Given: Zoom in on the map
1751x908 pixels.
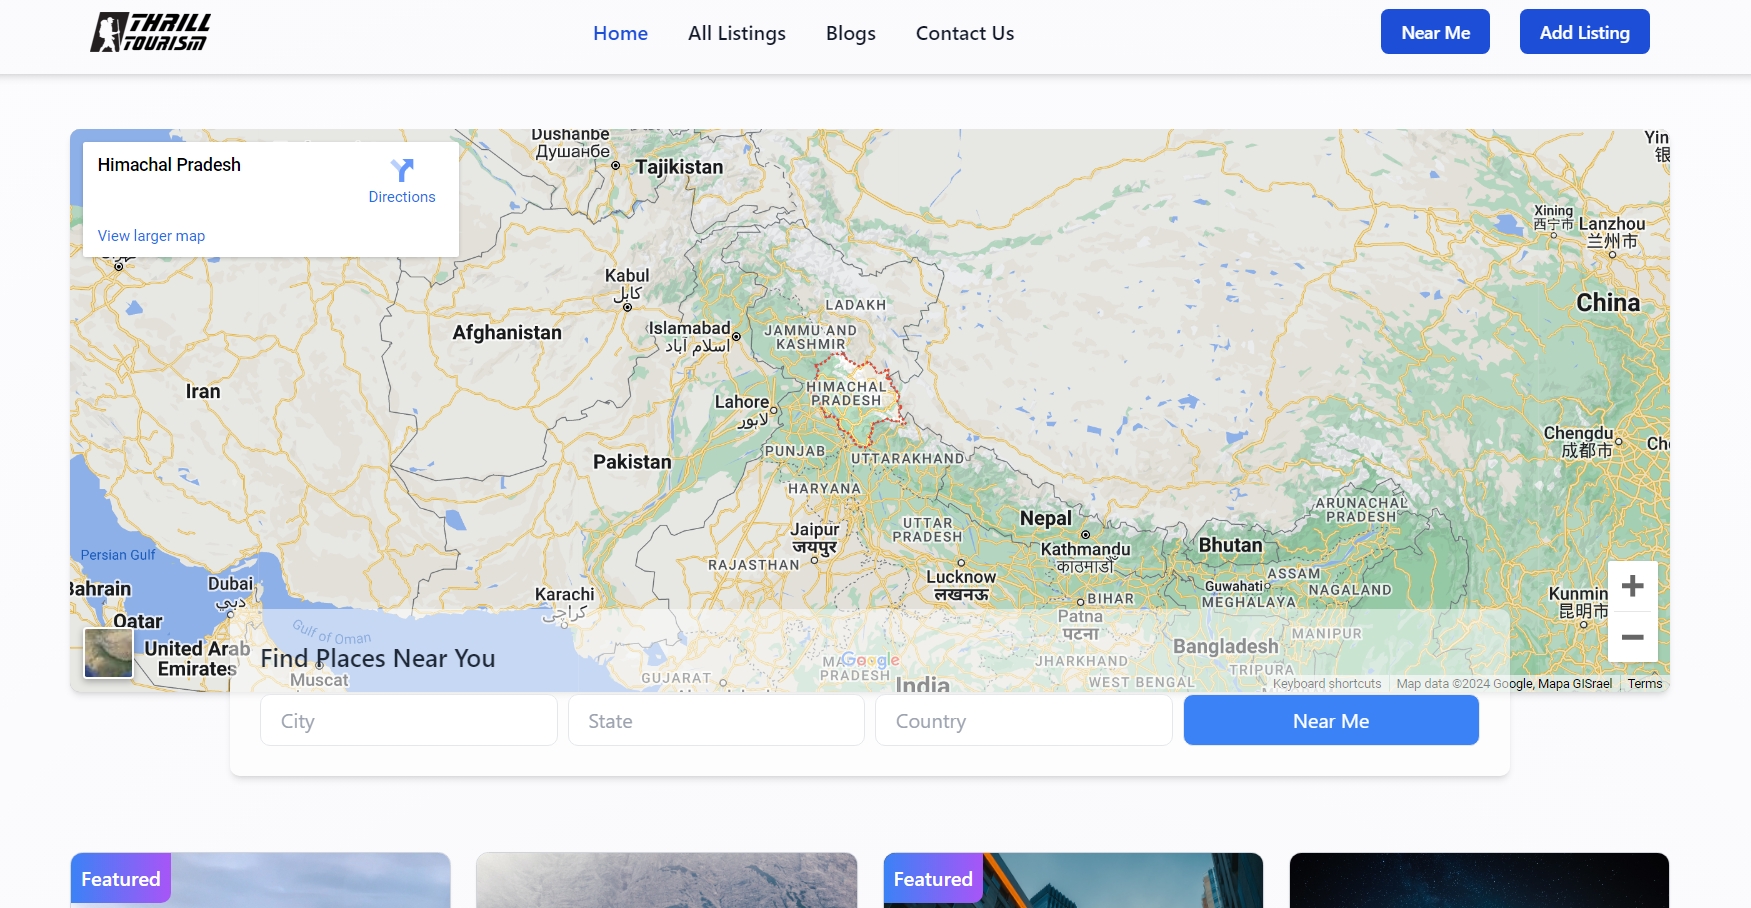Looking at the screenshot, I should (x=1633, y=586).
